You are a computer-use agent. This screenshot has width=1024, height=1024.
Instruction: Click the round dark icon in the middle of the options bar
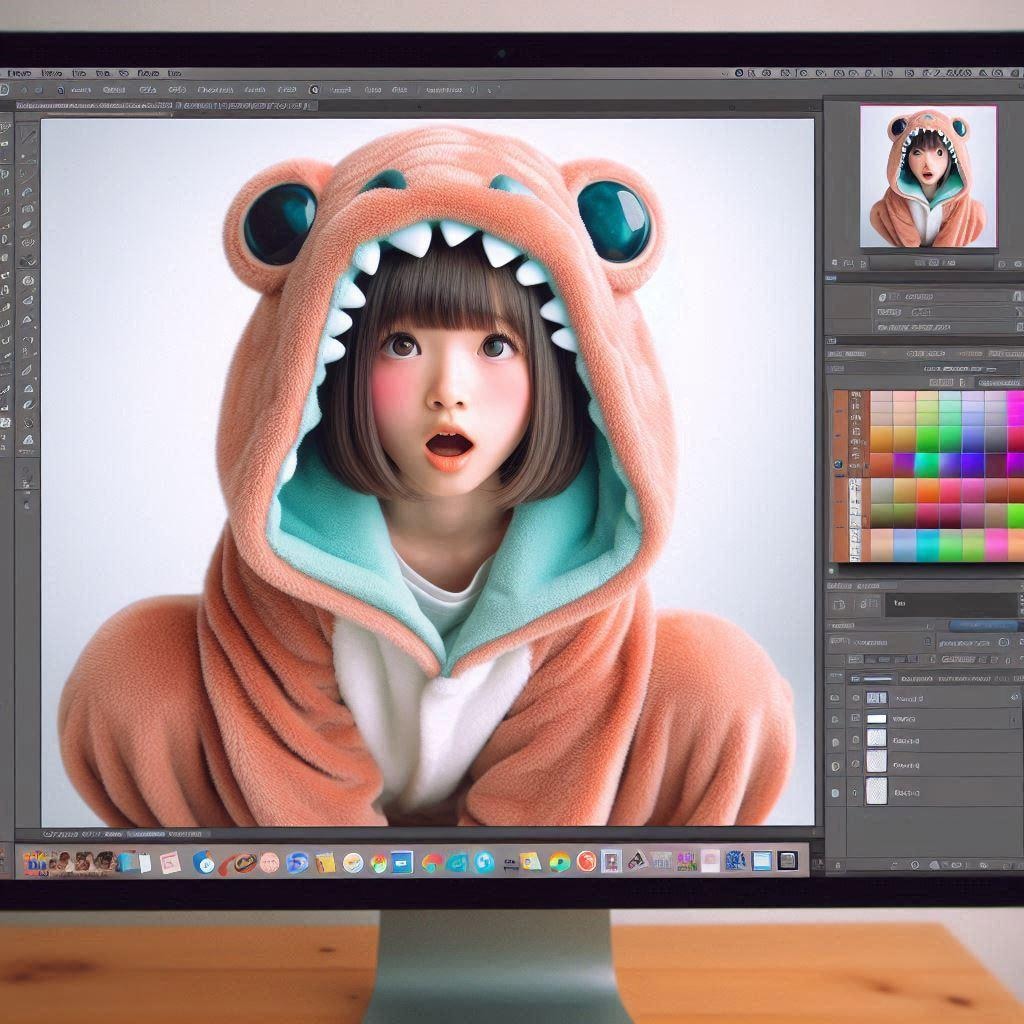313,89
